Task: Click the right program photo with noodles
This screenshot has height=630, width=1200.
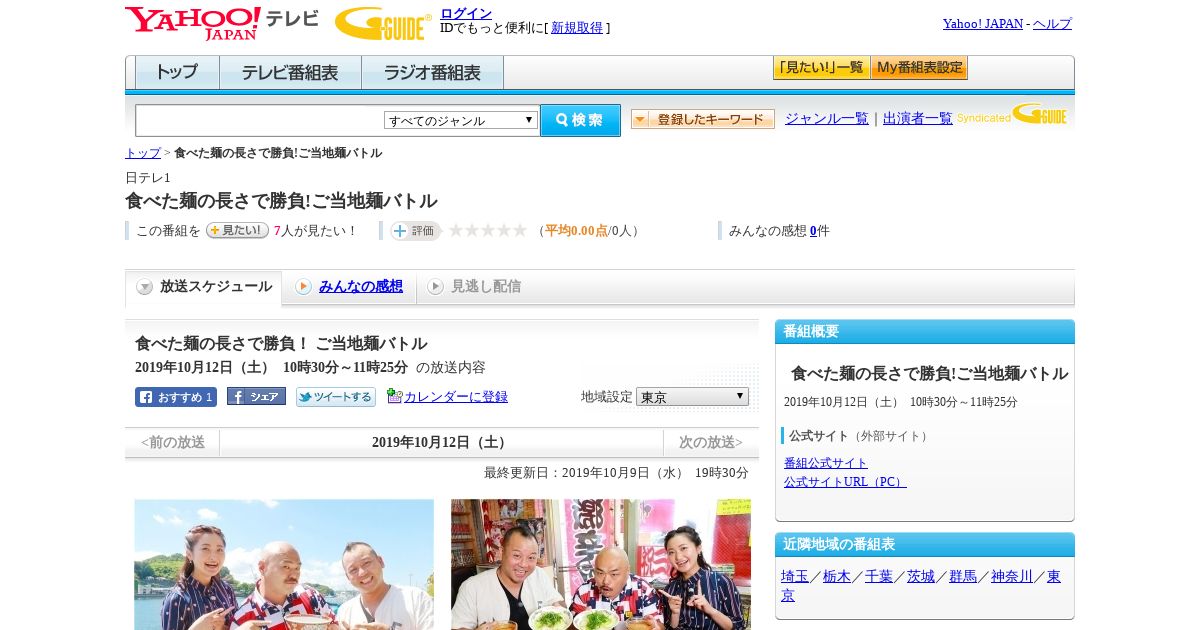Action: [x=601, y=564]
